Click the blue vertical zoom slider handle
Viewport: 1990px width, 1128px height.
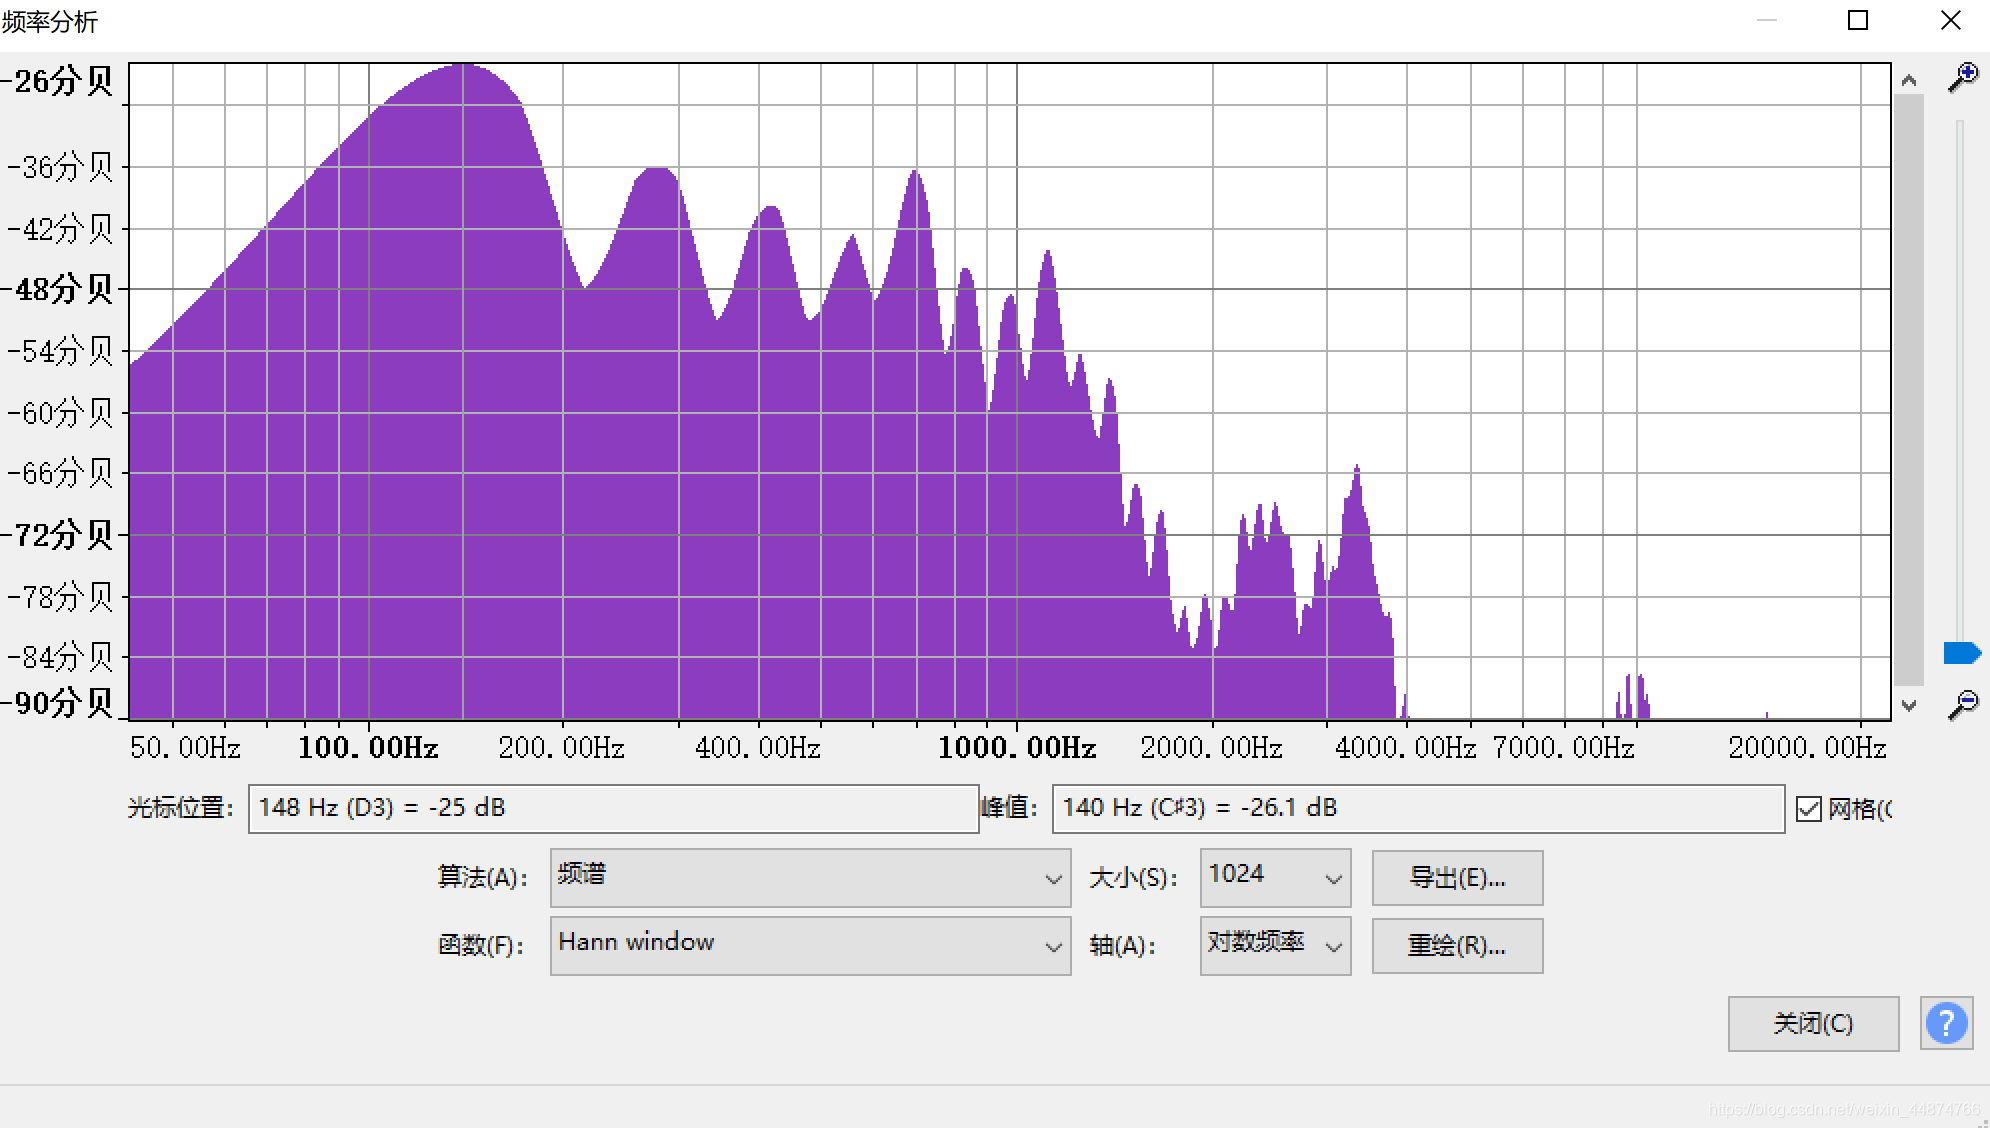click(x=1962, y=653)
